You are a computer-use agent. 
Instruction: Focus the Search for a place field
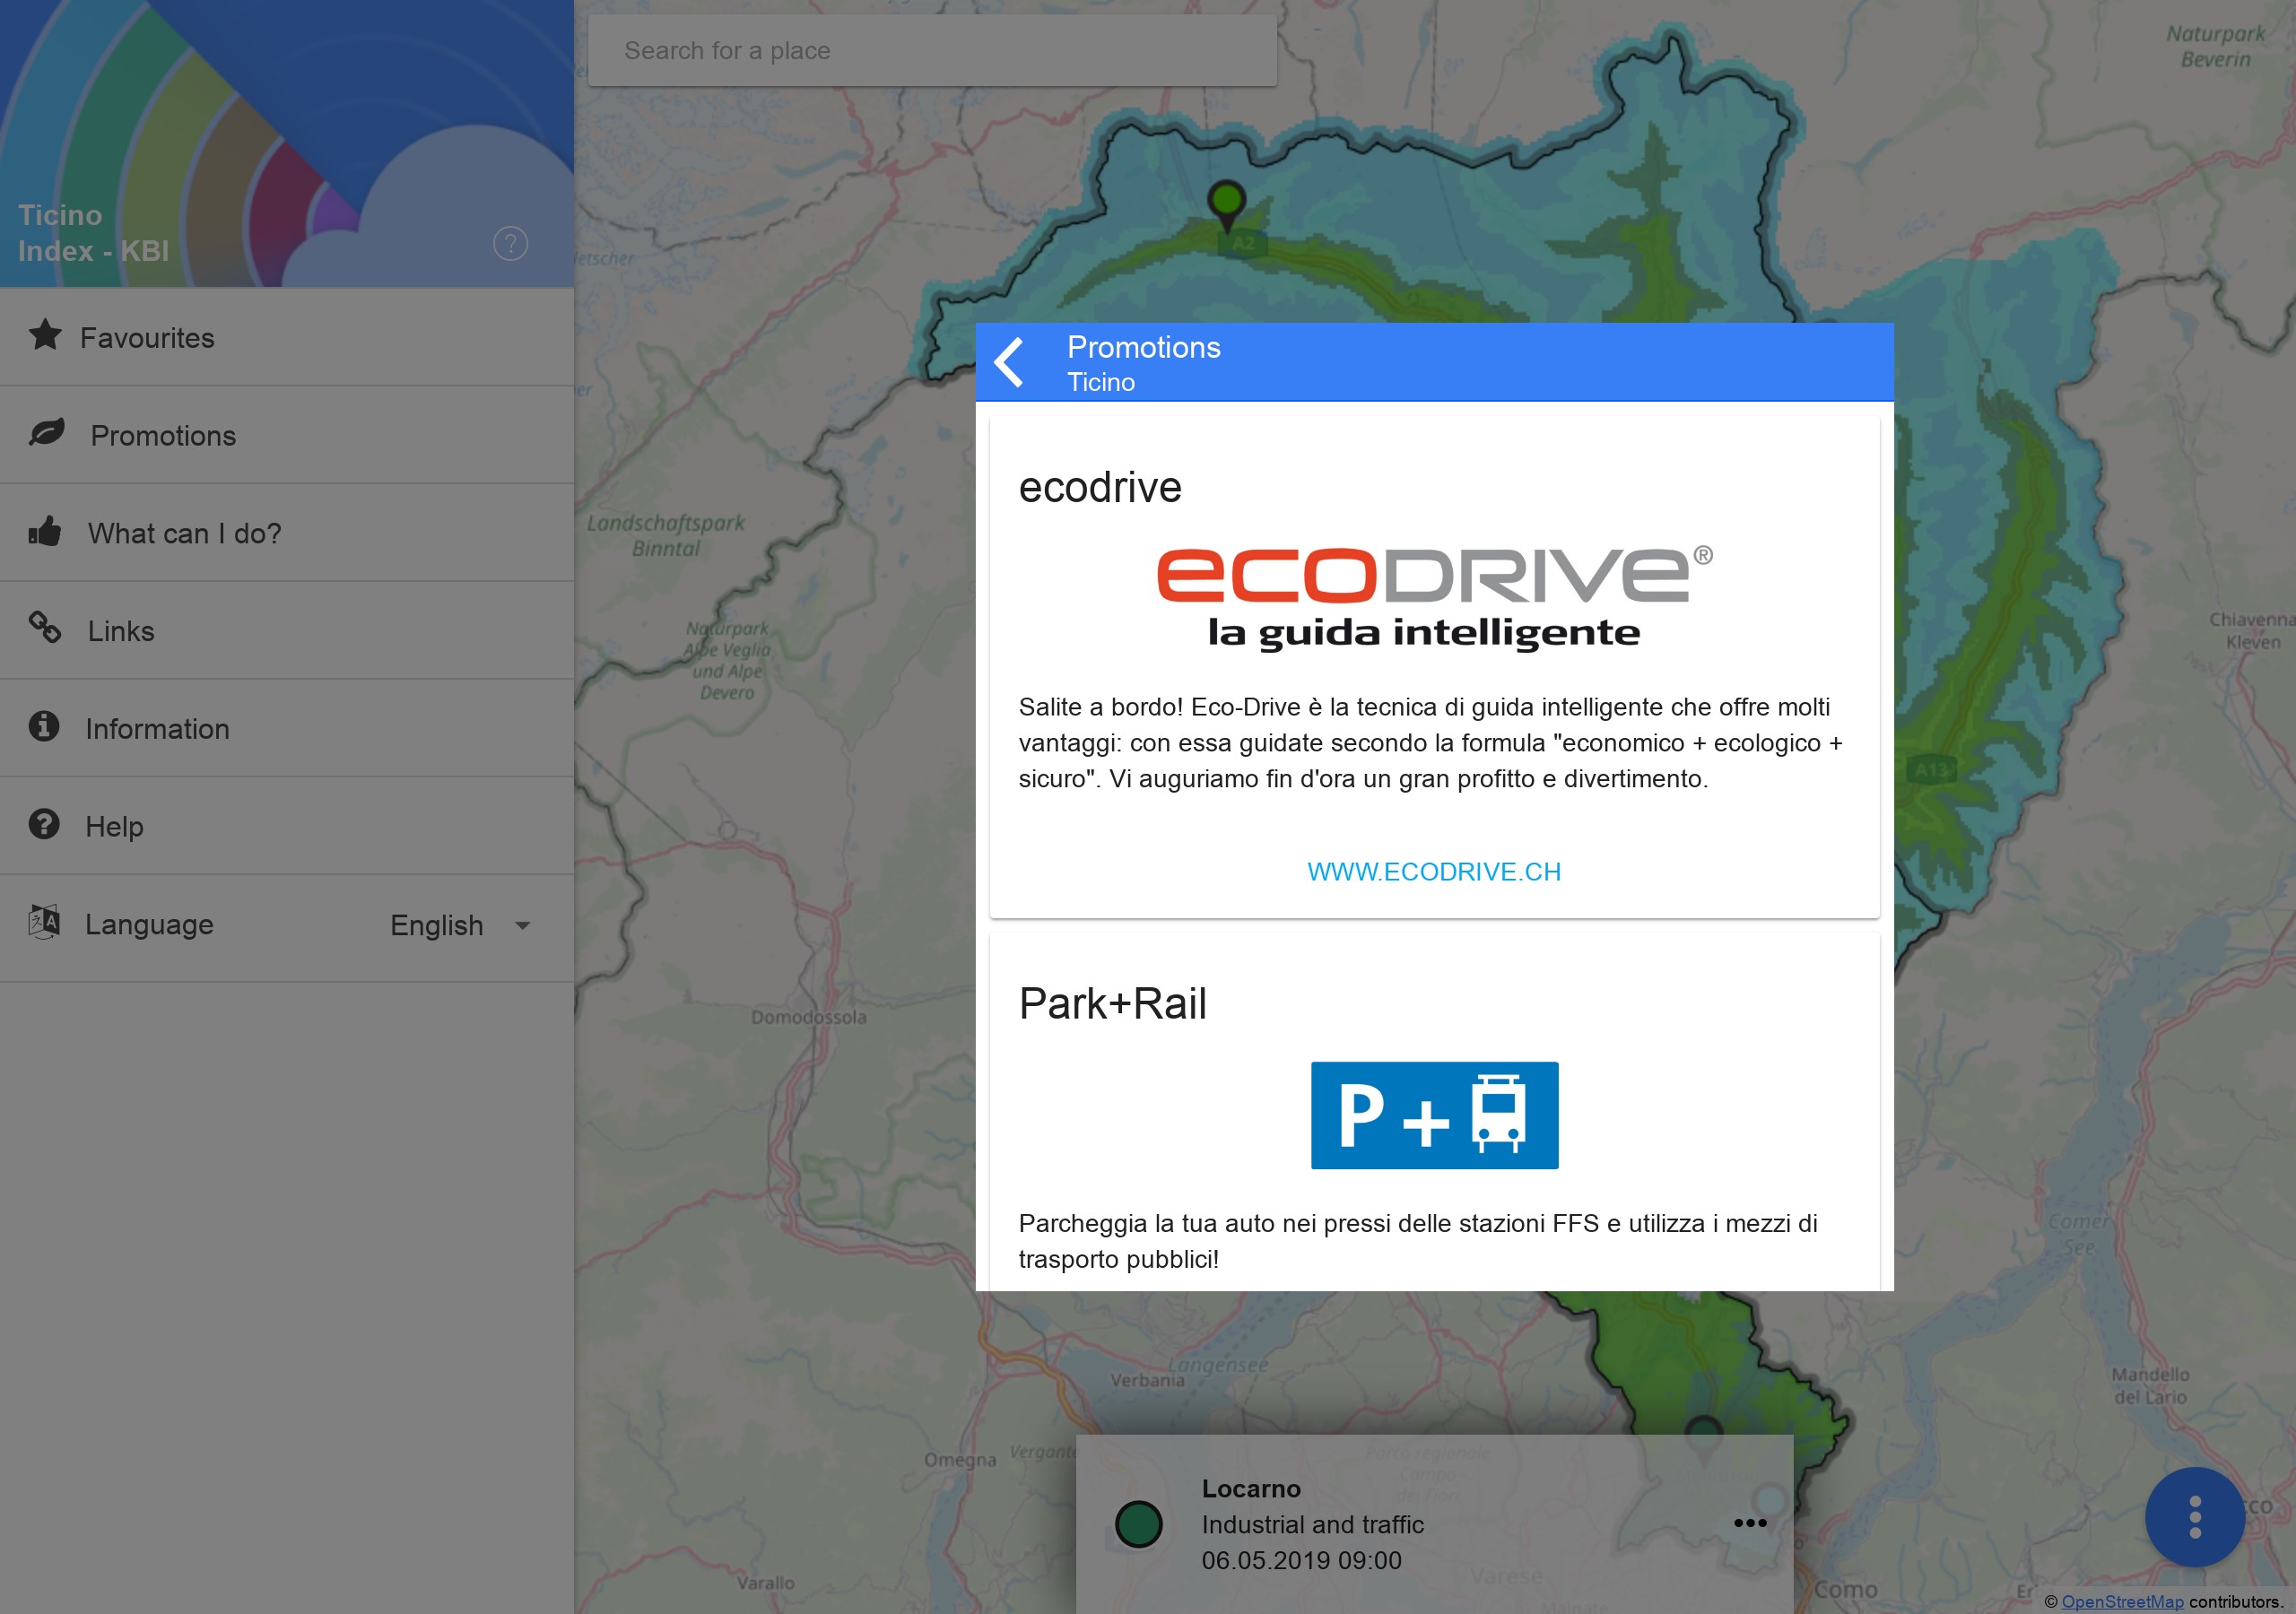pos(931,51)
